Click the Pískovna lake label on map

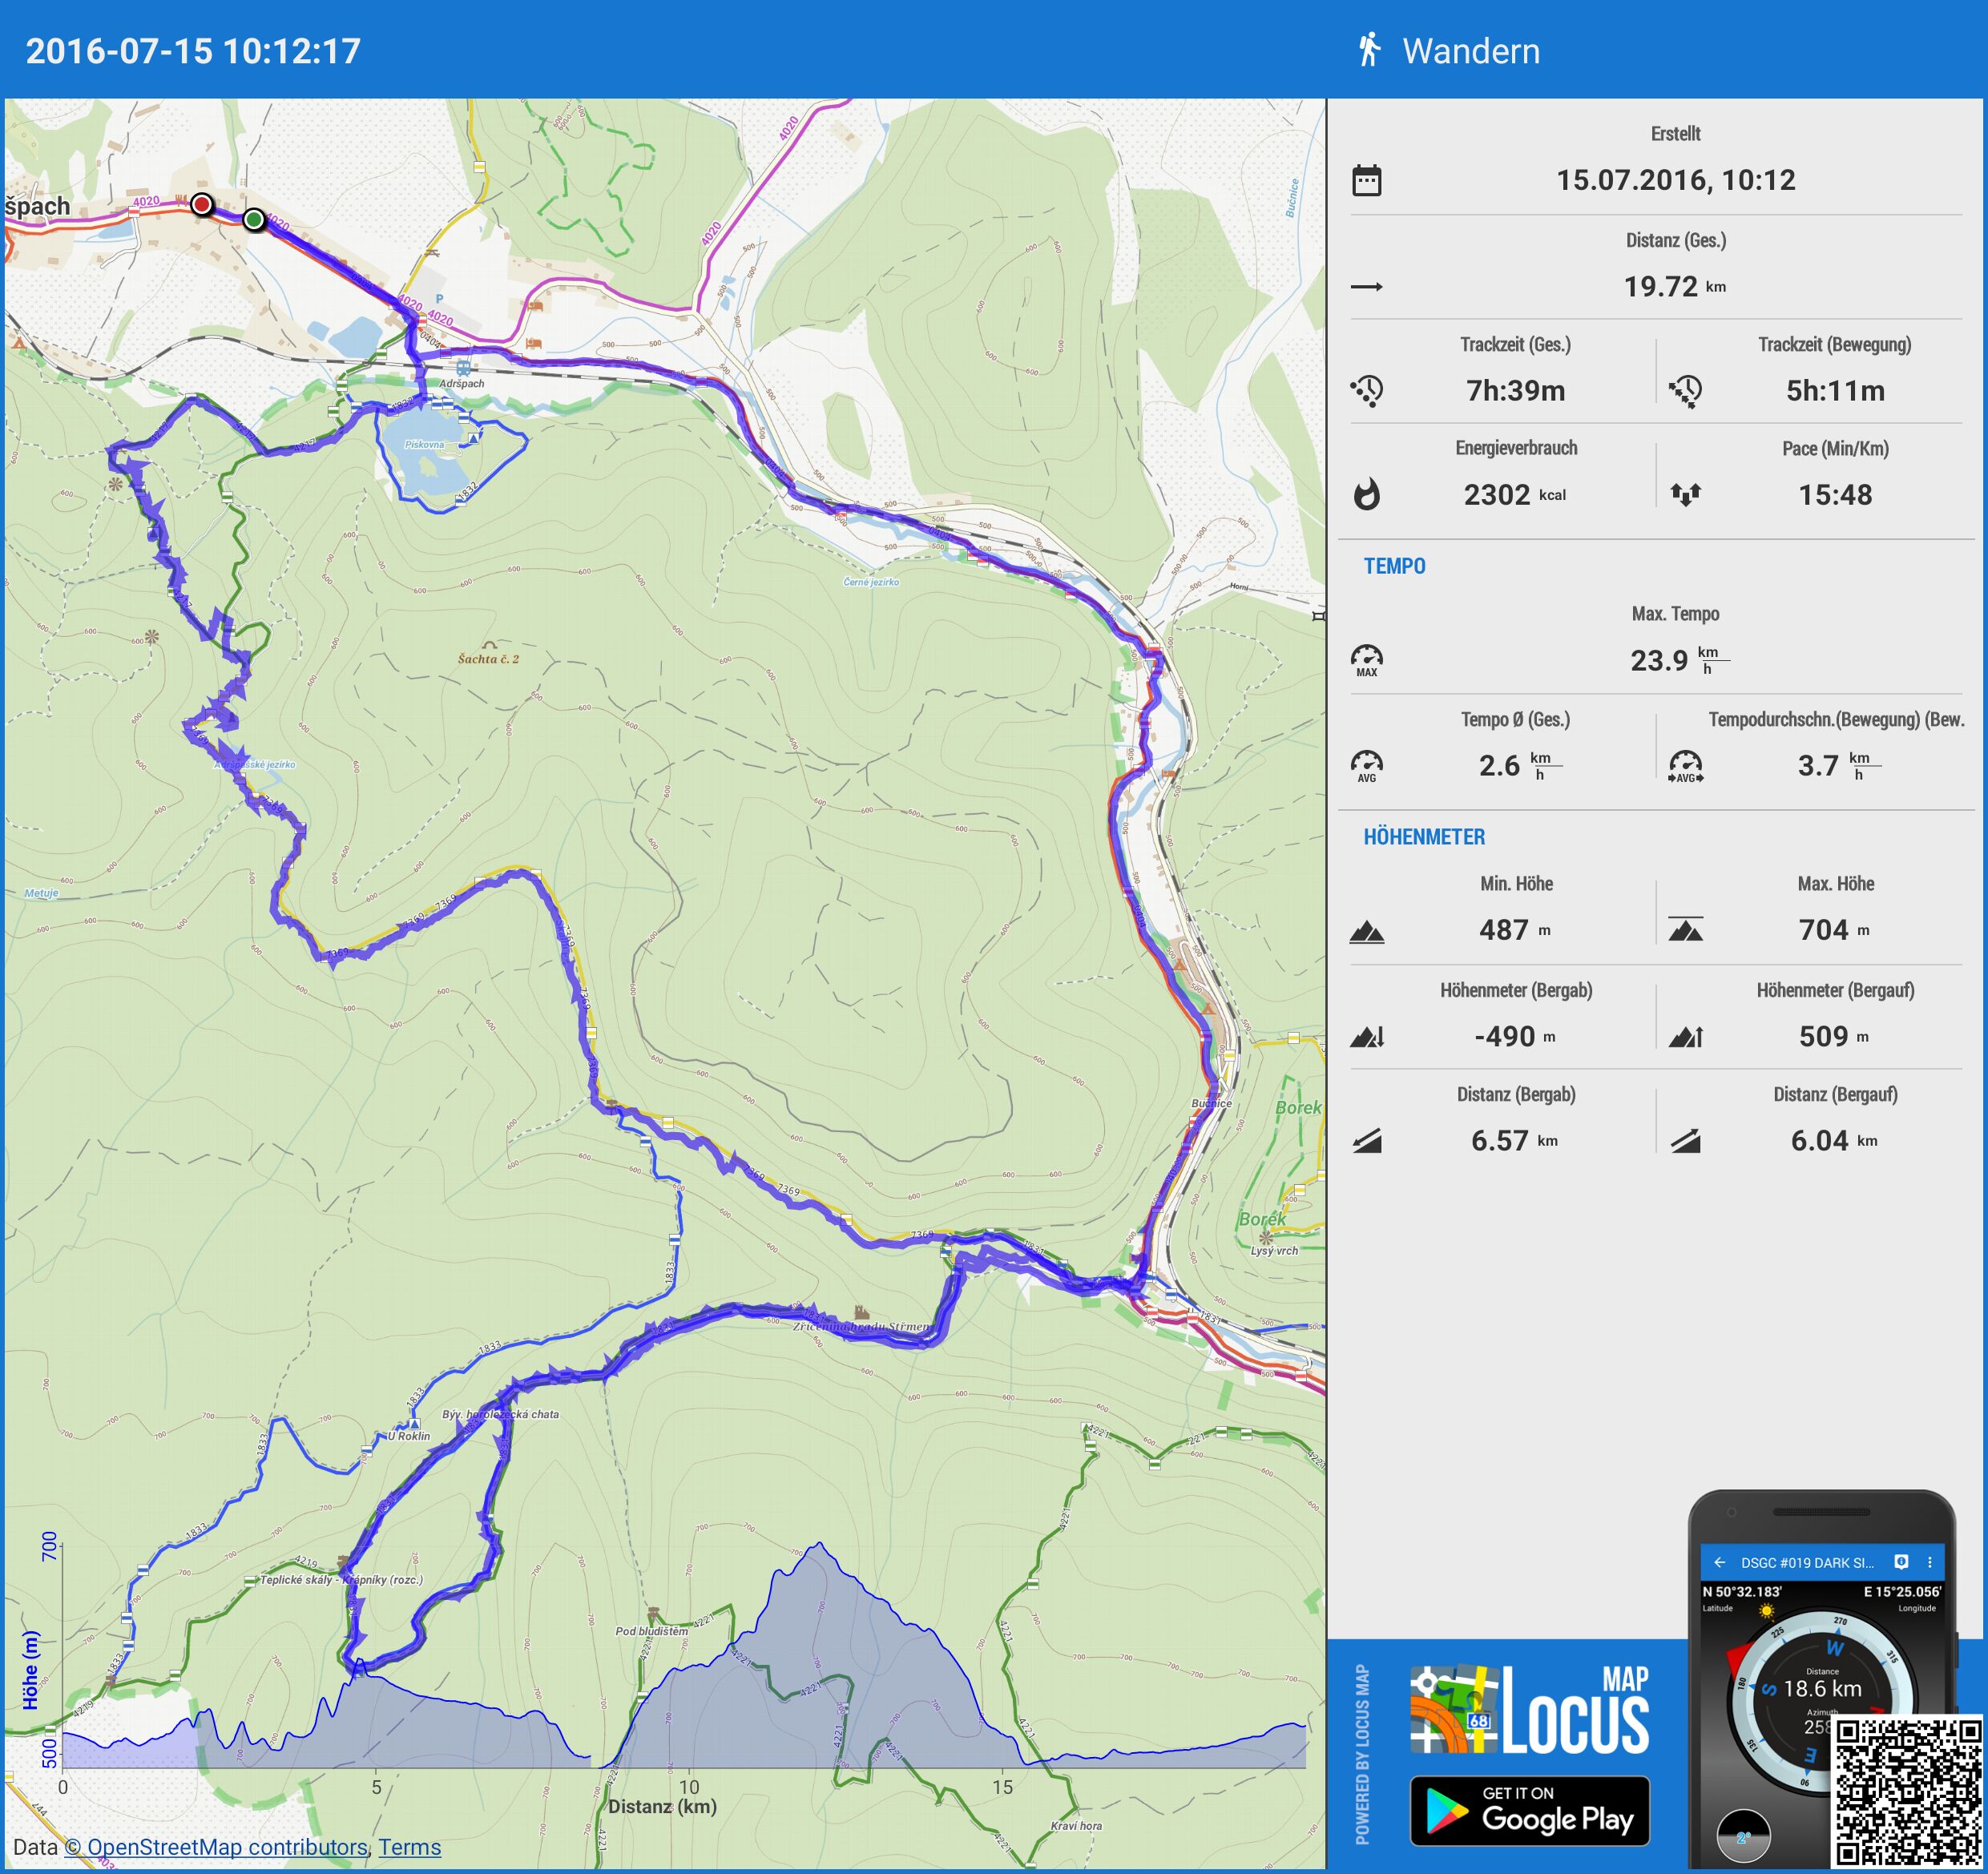tap(424, 445)
